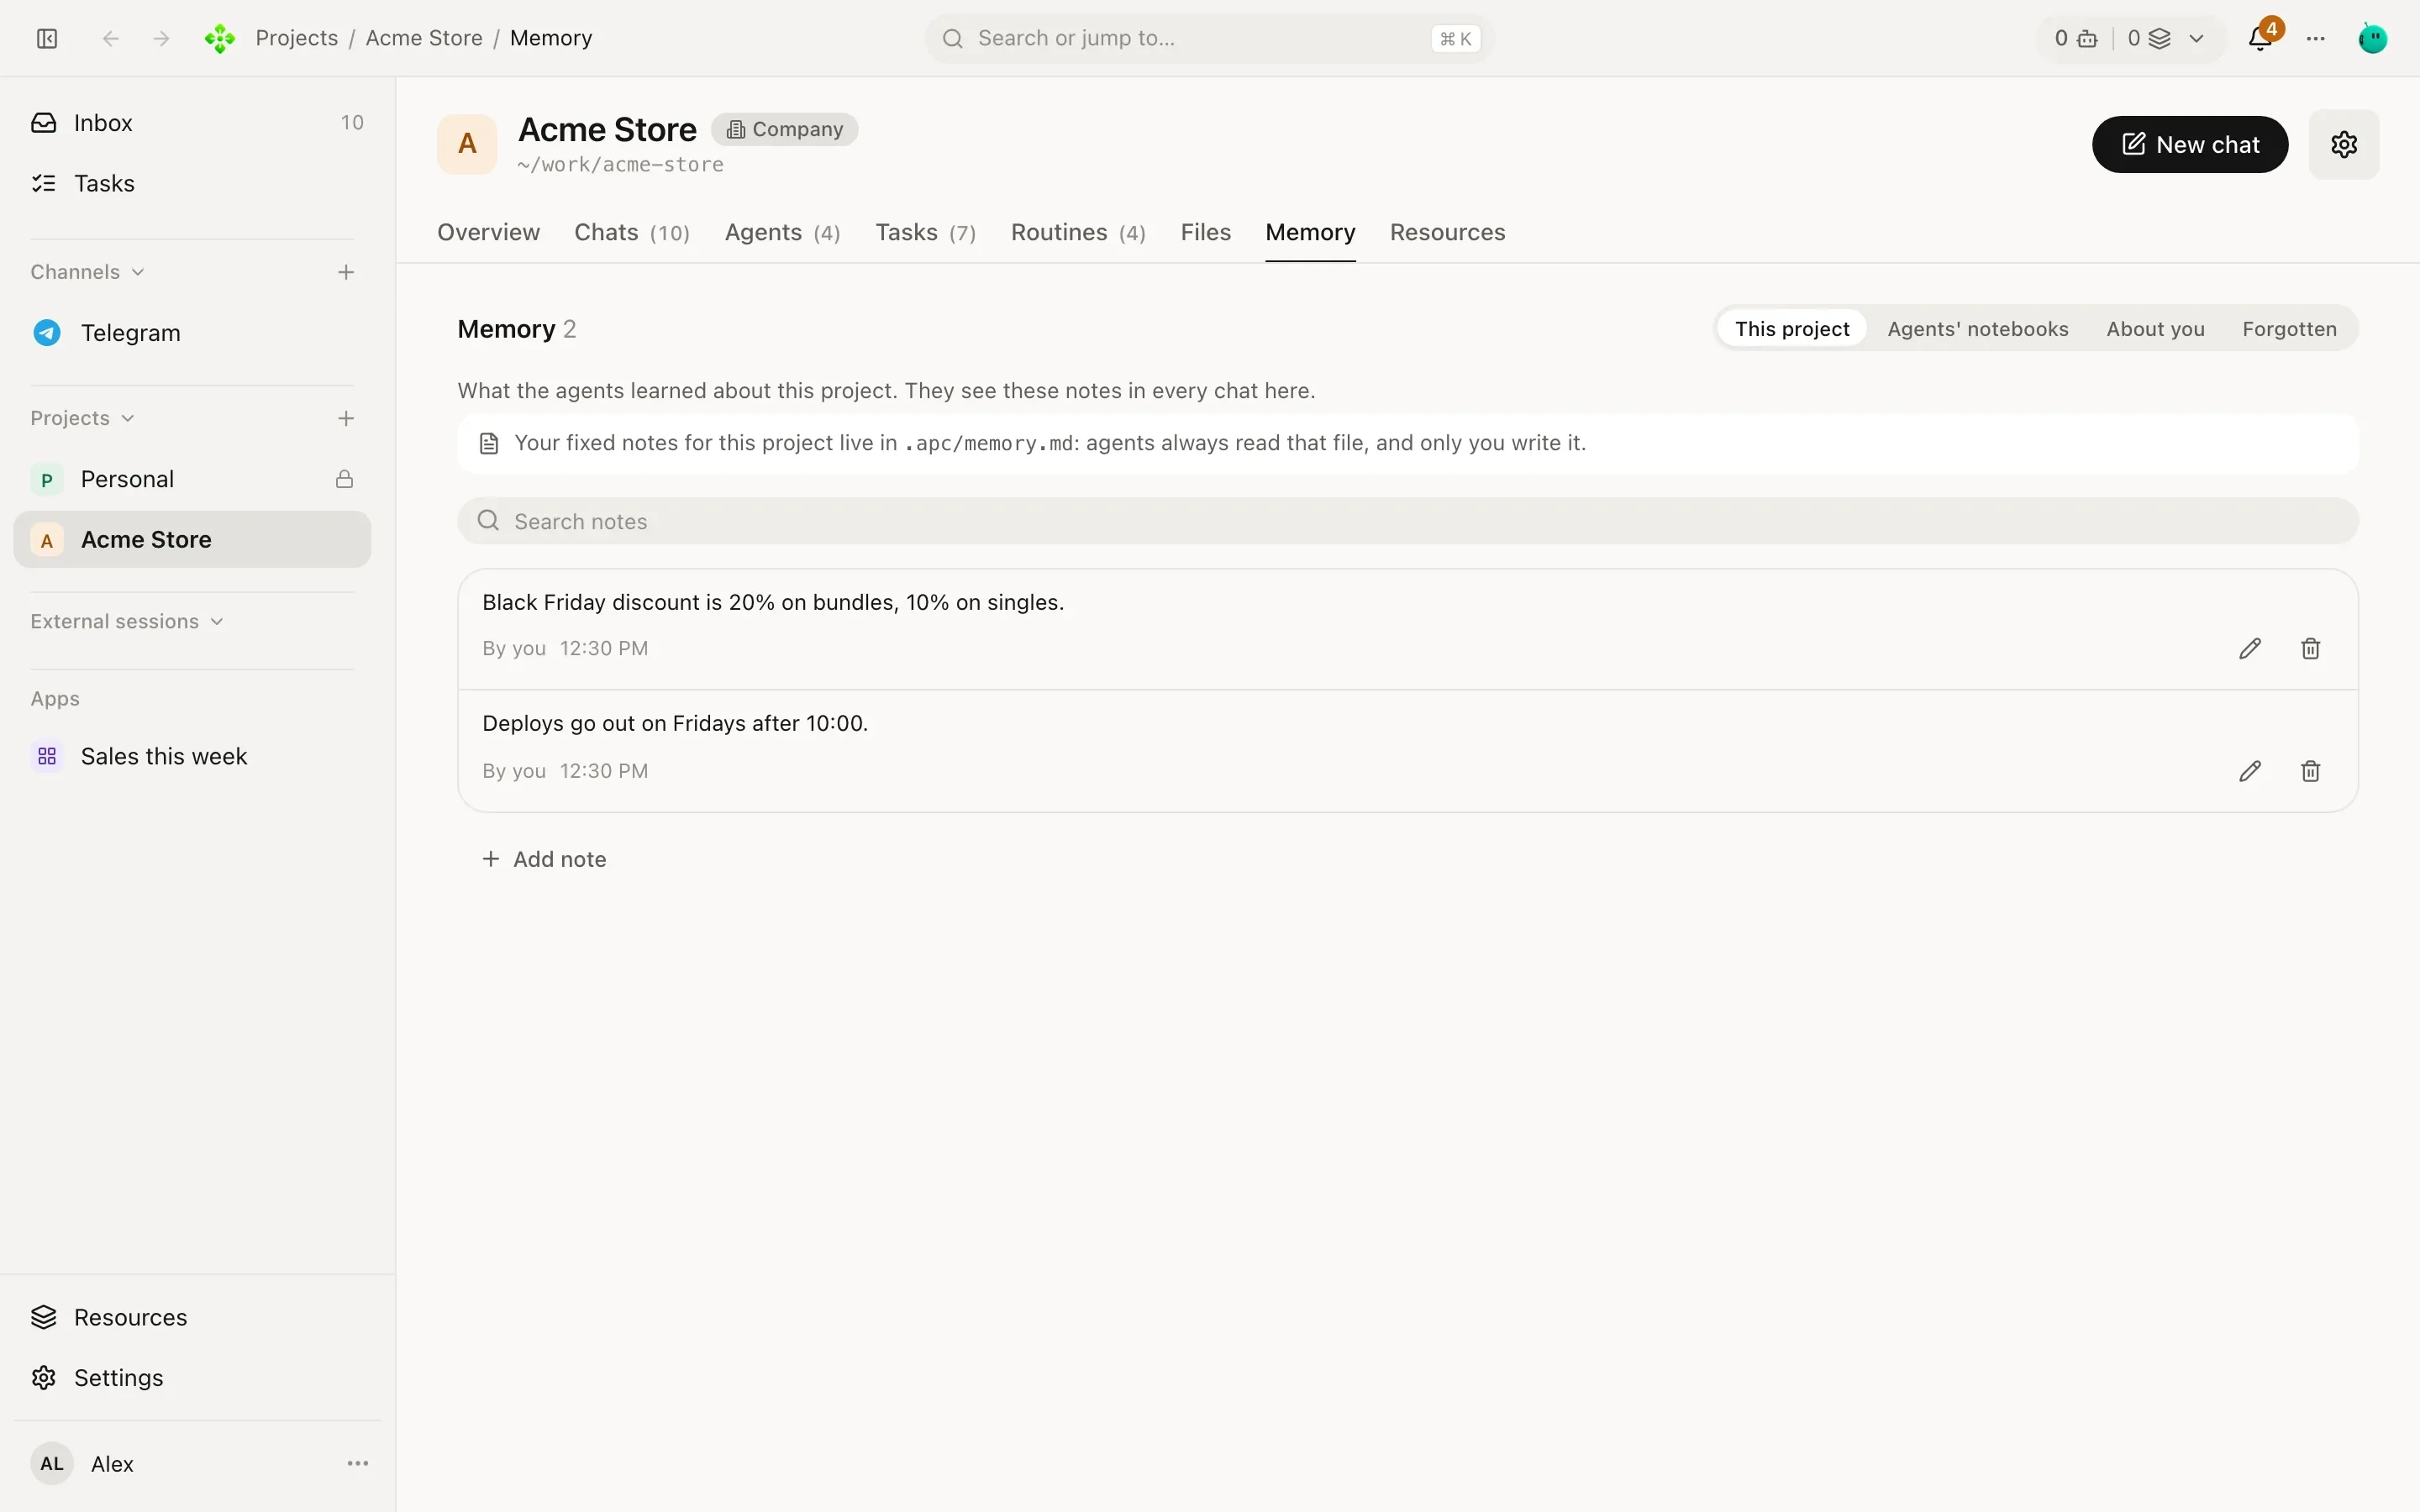Delete the Black Friday discount note

2310,648
